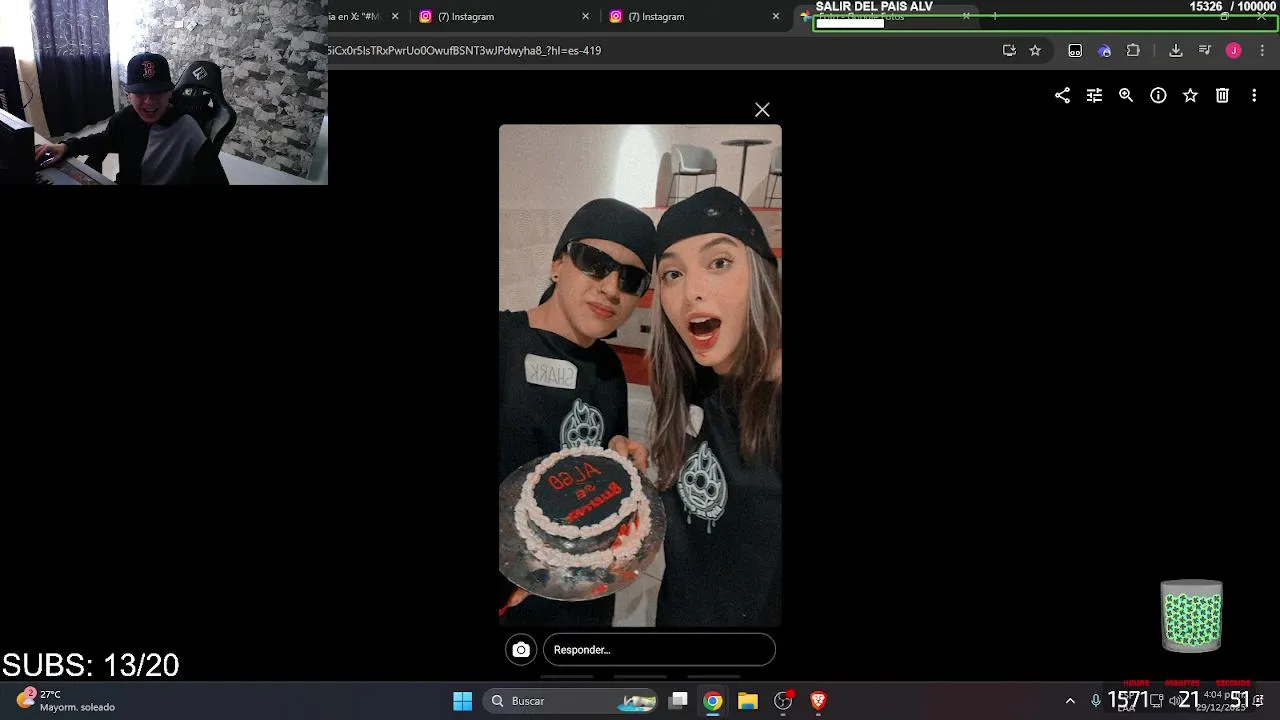This screenshot has height=720, width=1280.
Task: Open Chrome downloads icon
Action: [1176, 50]
